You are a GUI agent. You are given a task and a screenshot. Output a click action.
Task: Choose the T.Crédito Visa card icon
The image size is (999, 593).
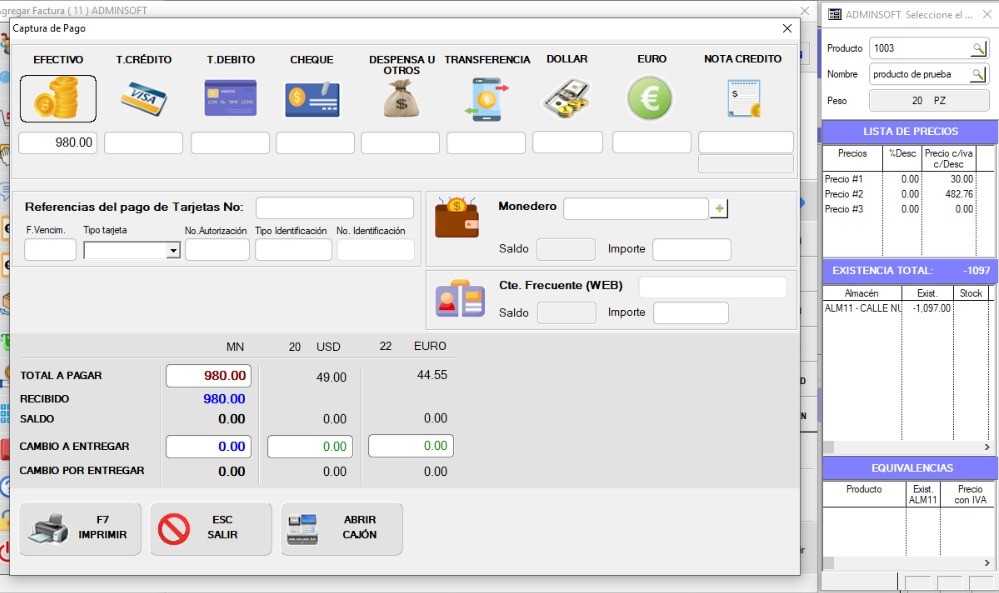coord(143,99)
